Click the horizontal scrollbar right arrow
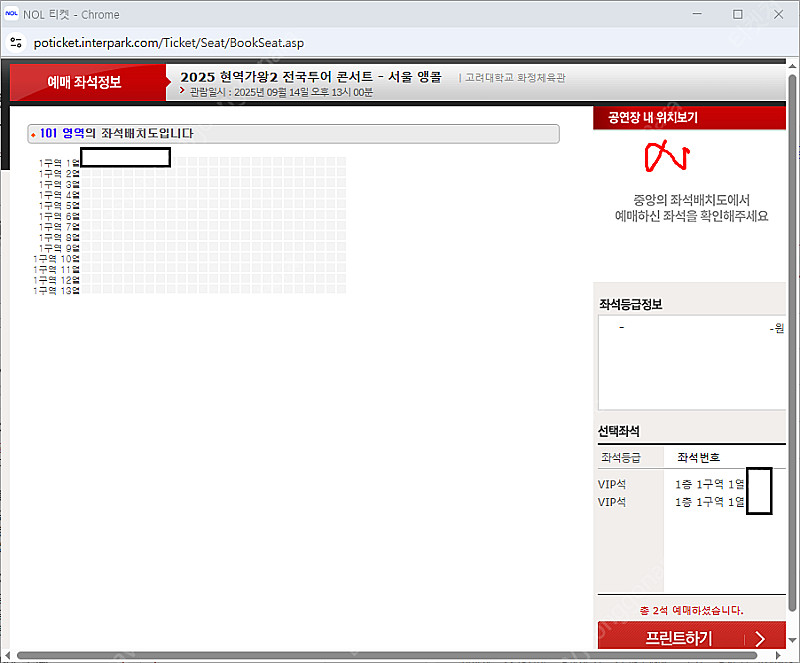Viewport: 800px width, 663px height. 778,655
